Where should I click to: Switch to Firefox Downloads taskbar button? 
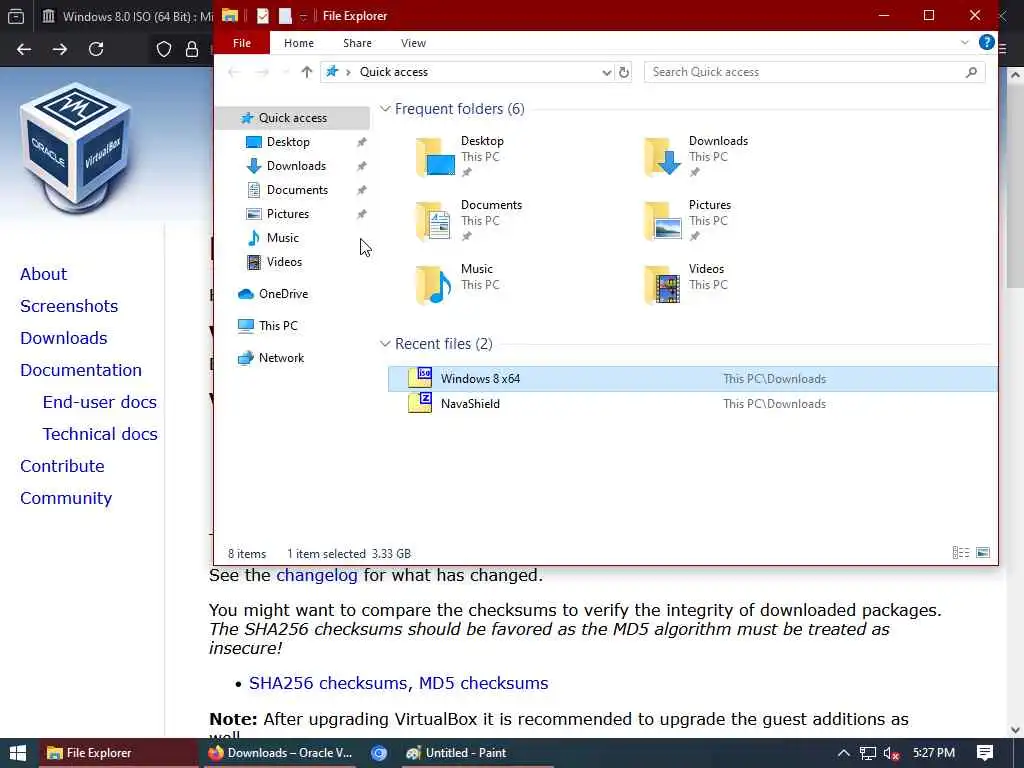(280, 753)
